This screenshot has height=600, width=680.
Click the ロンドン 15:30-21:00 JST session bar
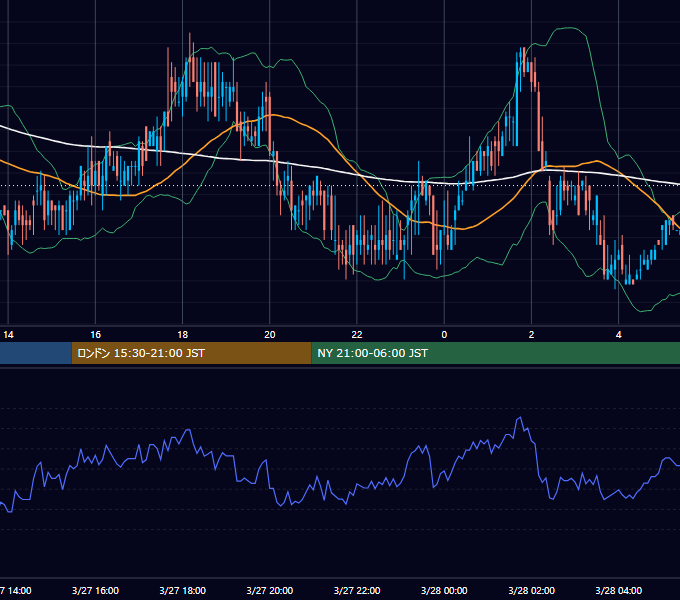(191, 353)
